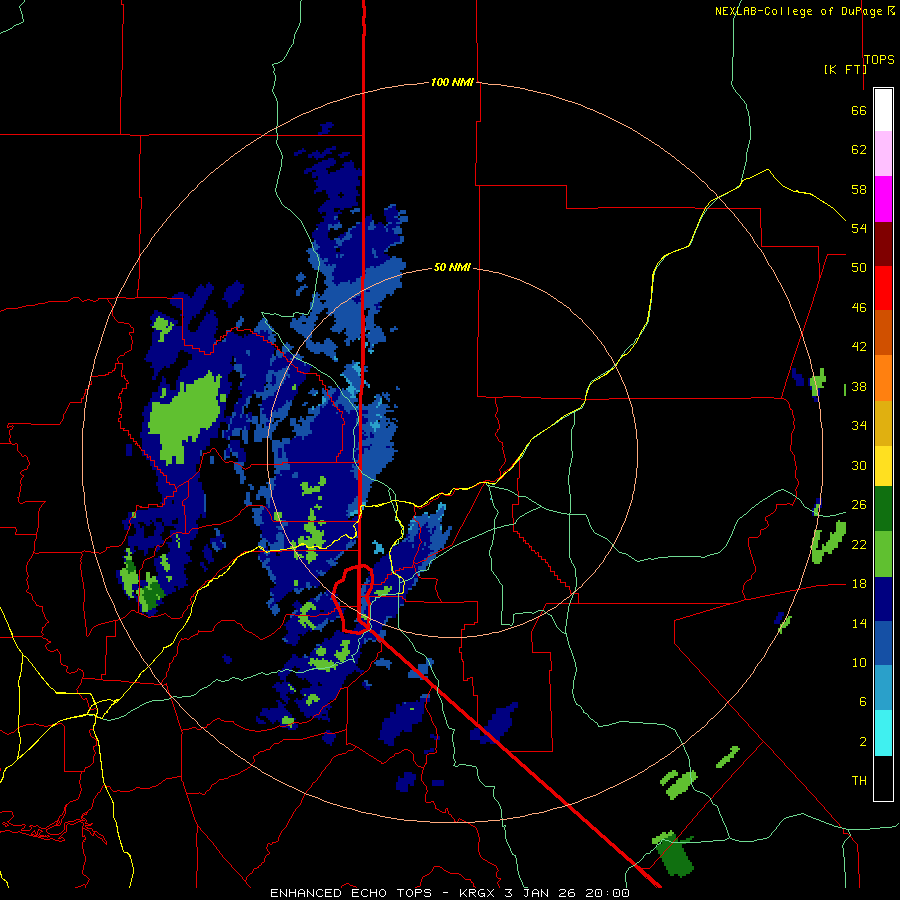This screenshot has width=900, height=900.
Task: Click the light pink legend swatch
Action: 883,153
